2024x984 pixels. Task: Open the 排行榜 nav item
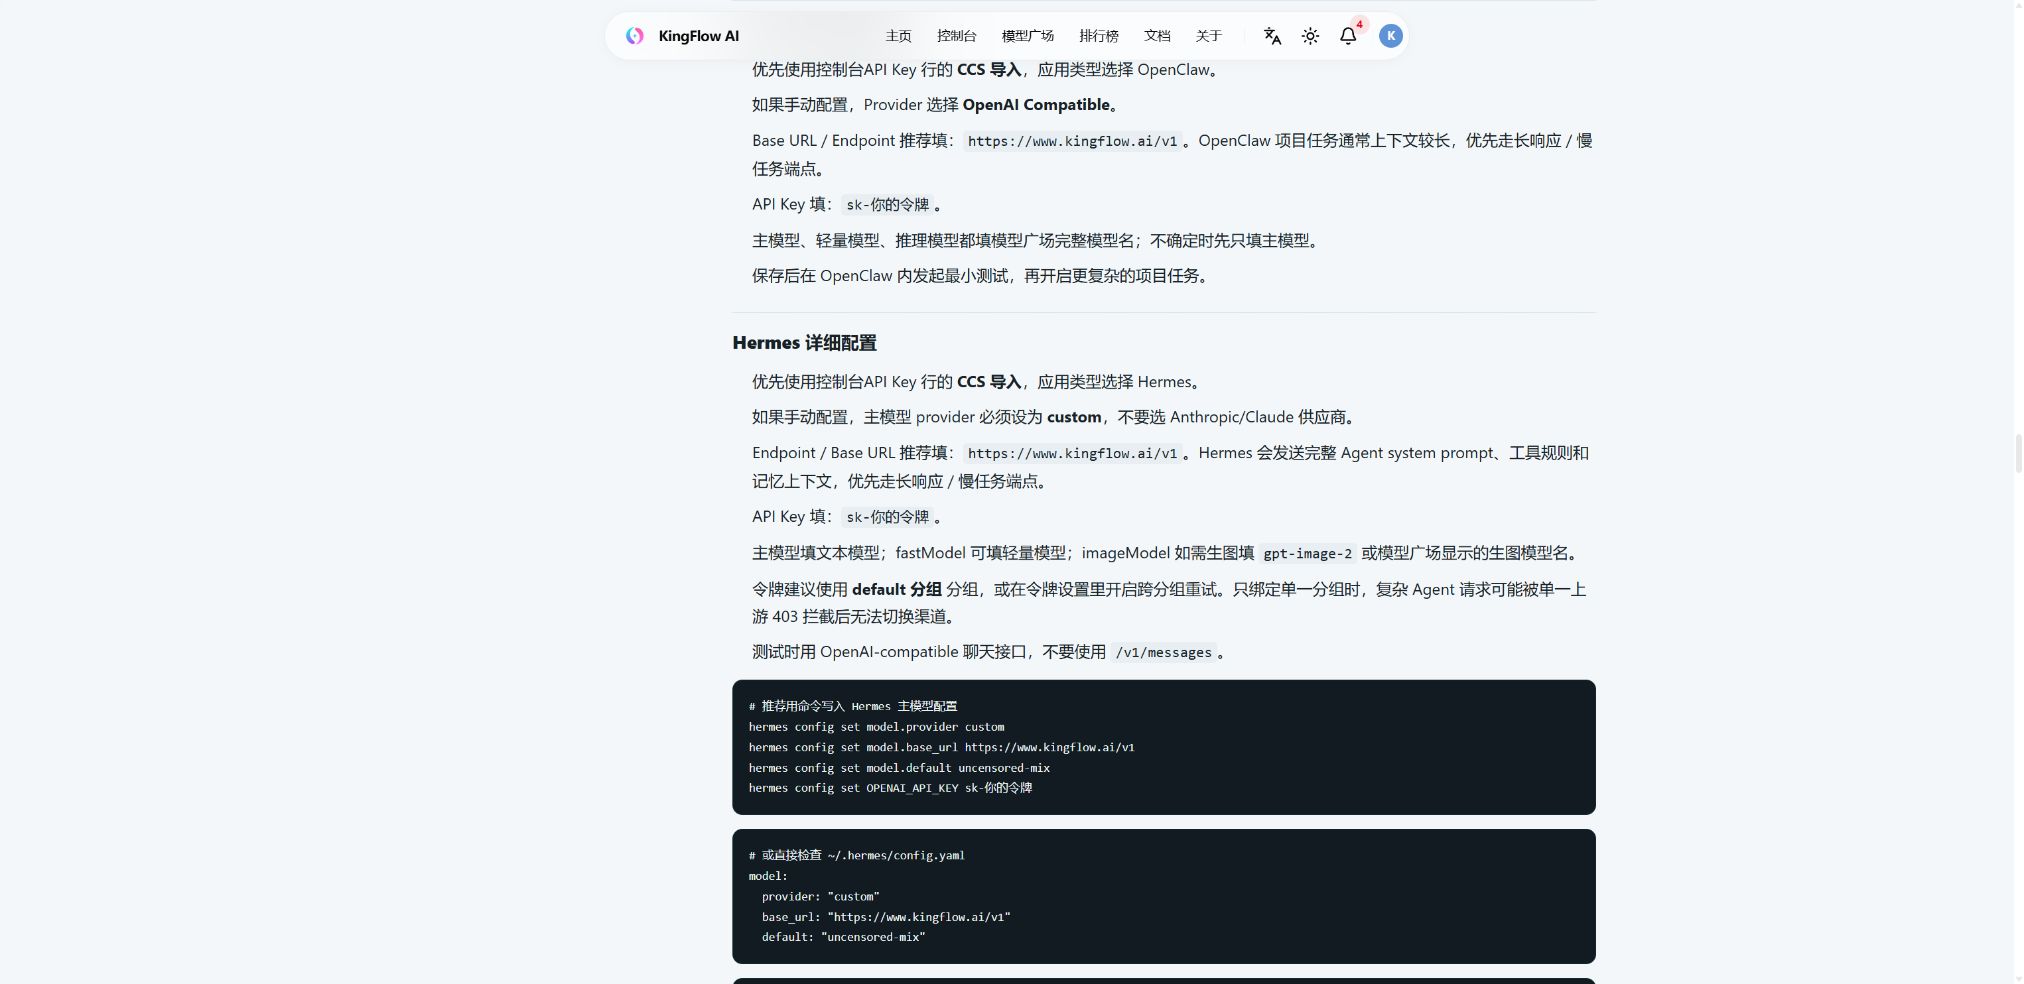click(x=1098, y=36)
